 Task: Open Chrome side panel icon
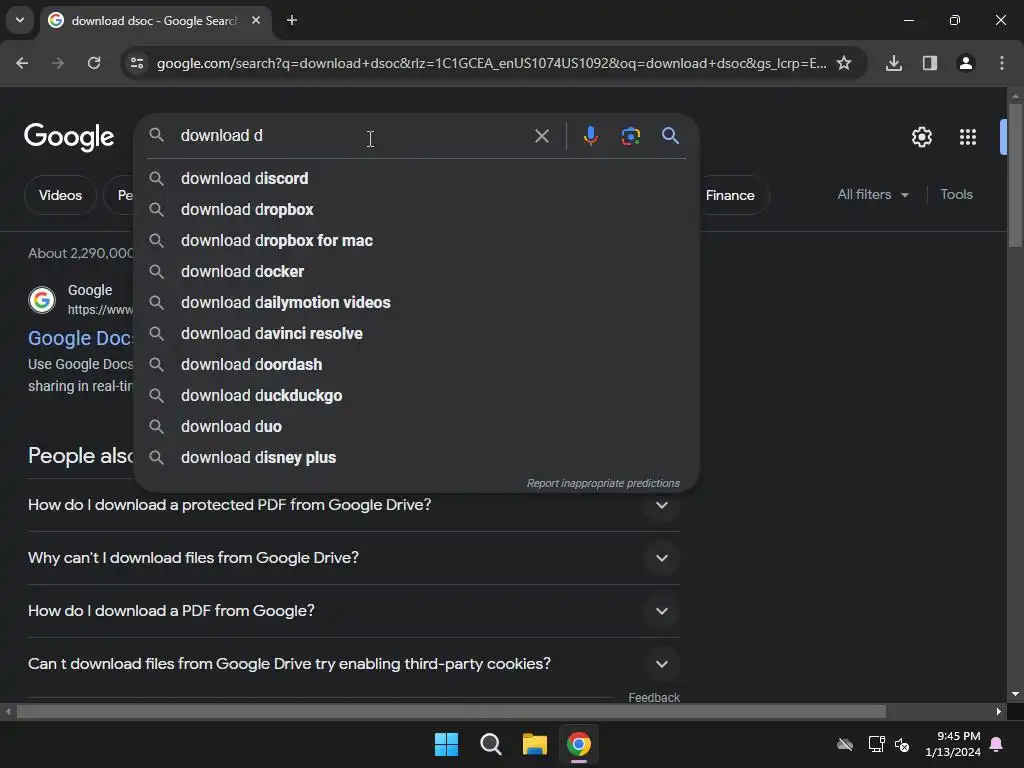tap(930, 63)
